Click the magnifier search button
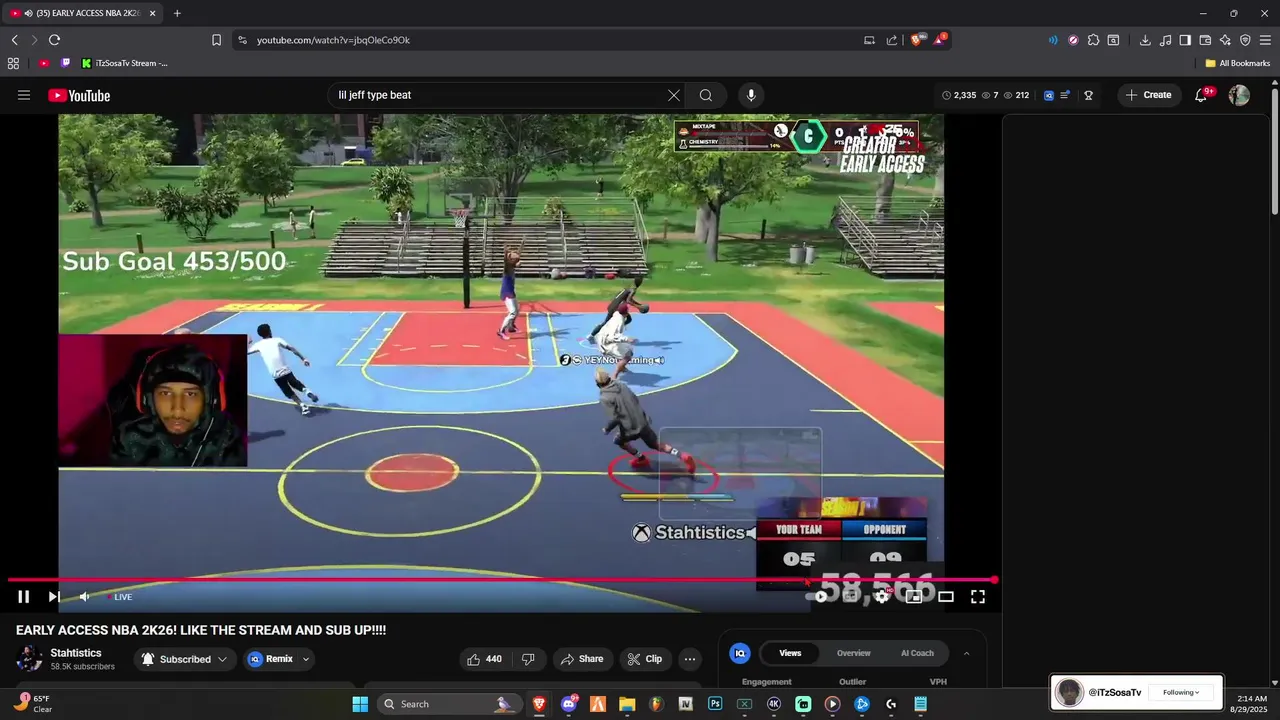 pyautogui.click(x=706, y=95)
